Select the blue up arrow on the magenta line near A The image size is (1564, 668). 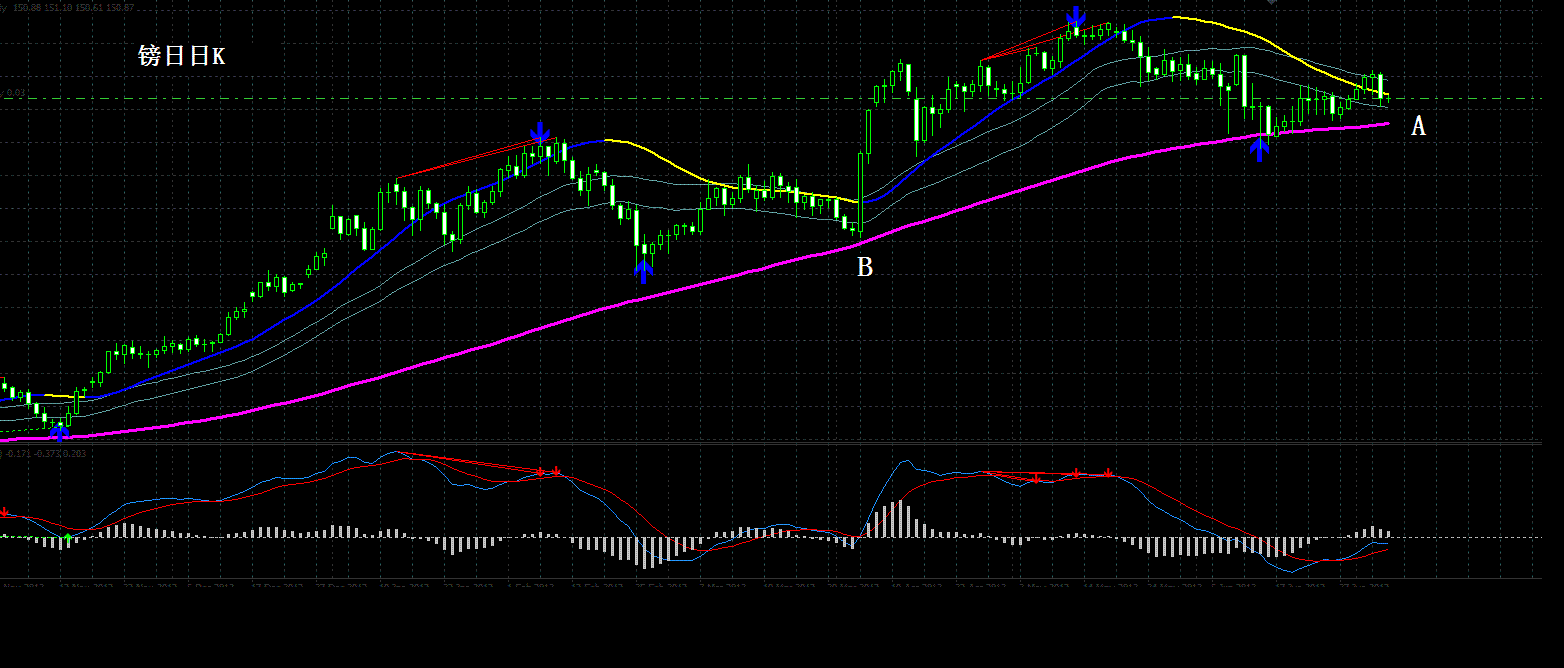pyautogui.click(x=1260, y=149)
